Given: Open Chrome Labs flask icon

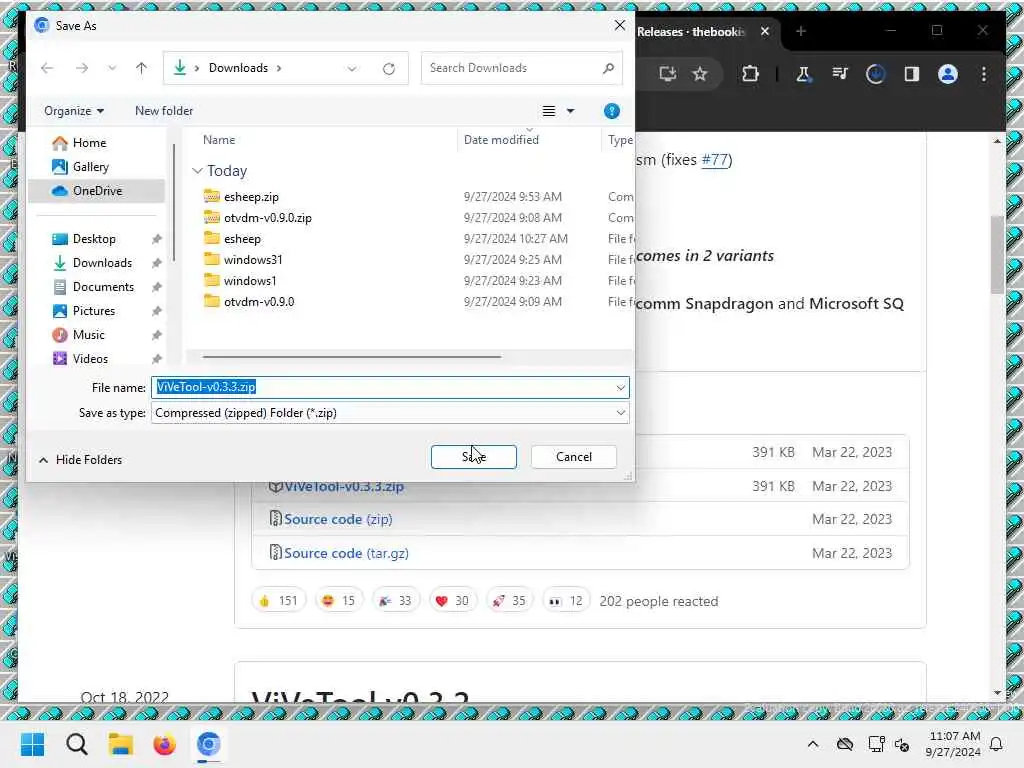Looking at the screenshot, I should pos(803,74).
